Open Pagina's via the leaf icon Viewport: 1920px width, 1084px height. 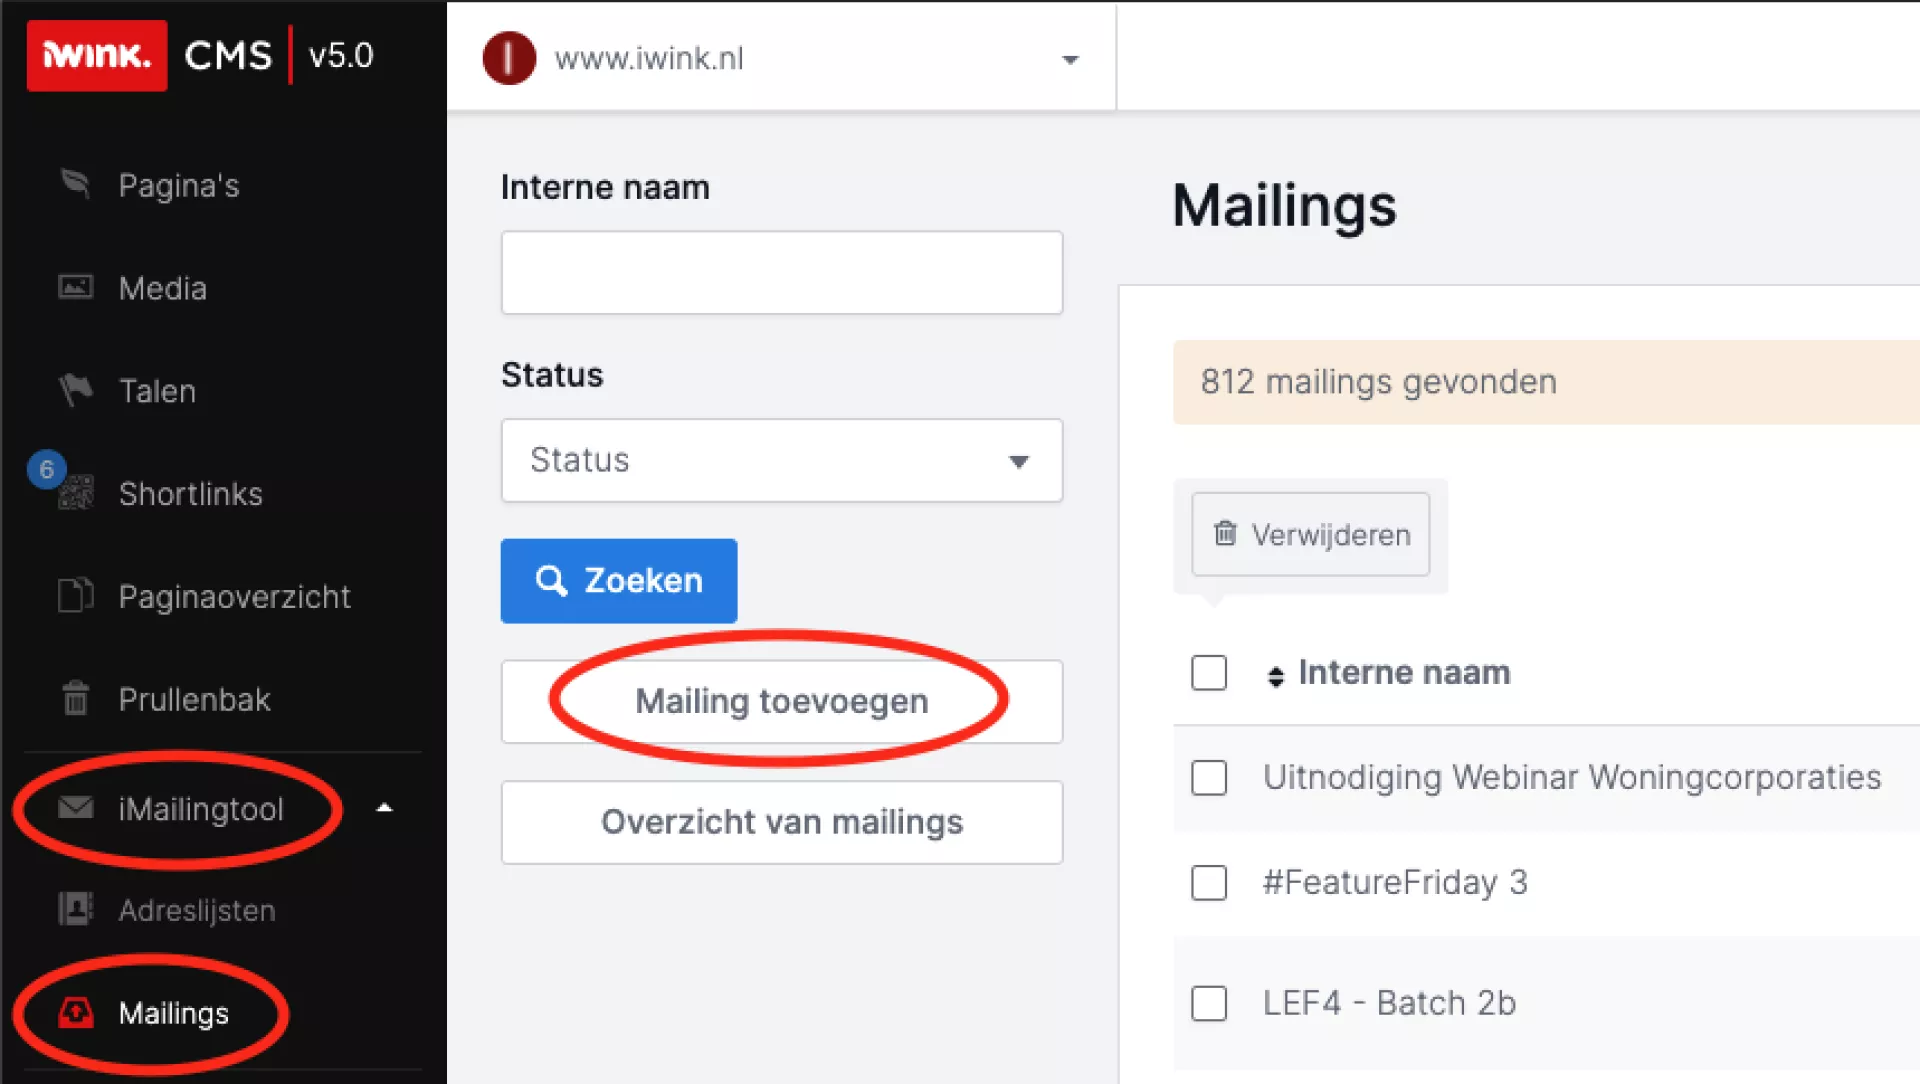tap(75, 184)
